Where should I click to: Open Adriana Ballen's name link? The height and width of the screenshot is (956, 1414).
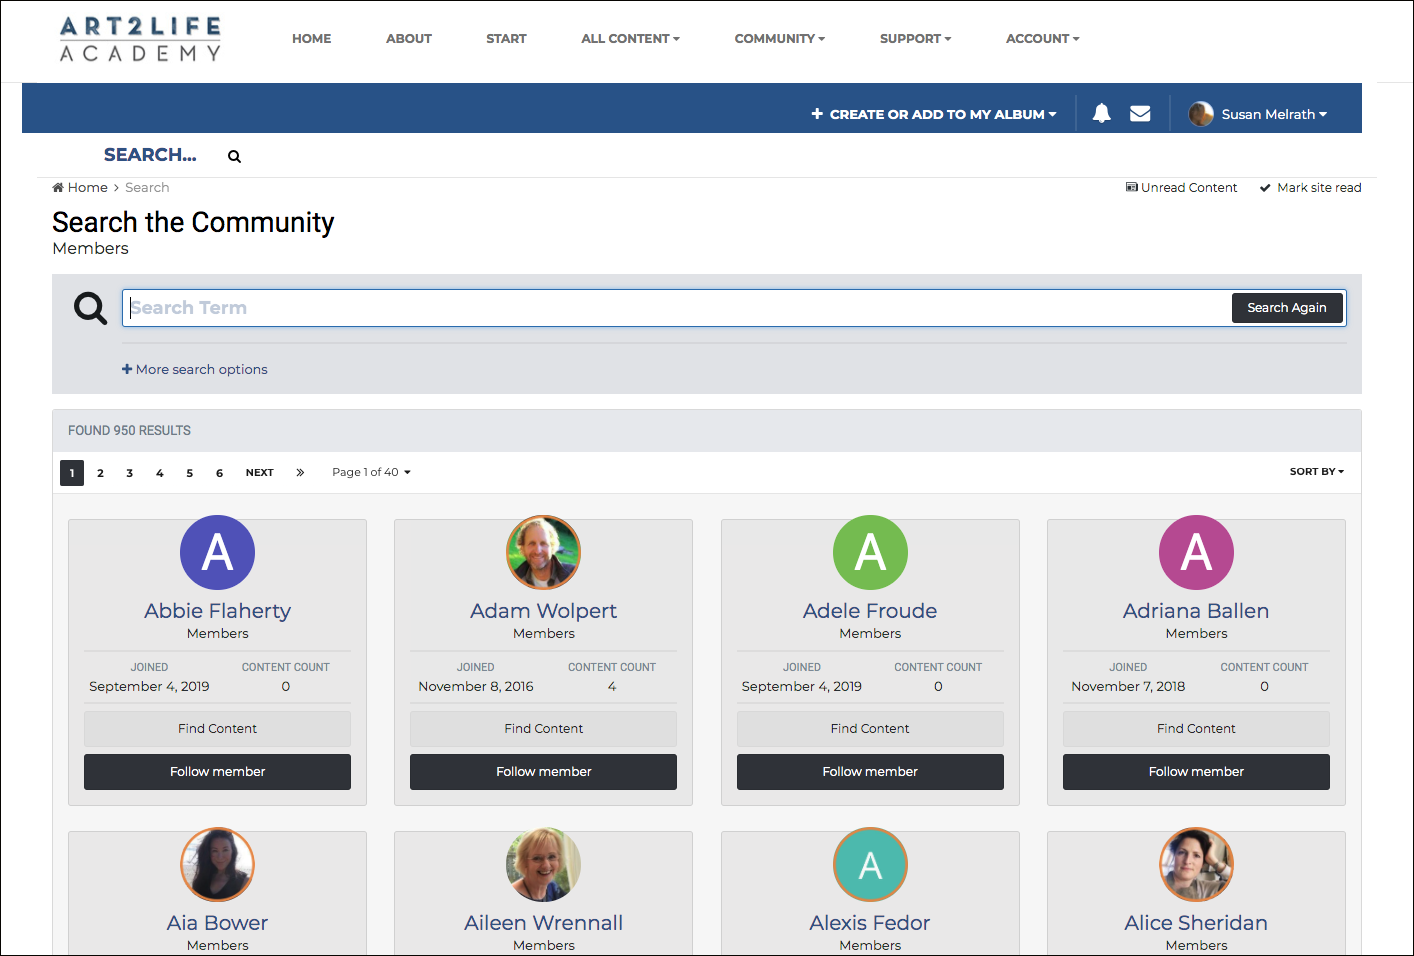[x=1196, y=611]
